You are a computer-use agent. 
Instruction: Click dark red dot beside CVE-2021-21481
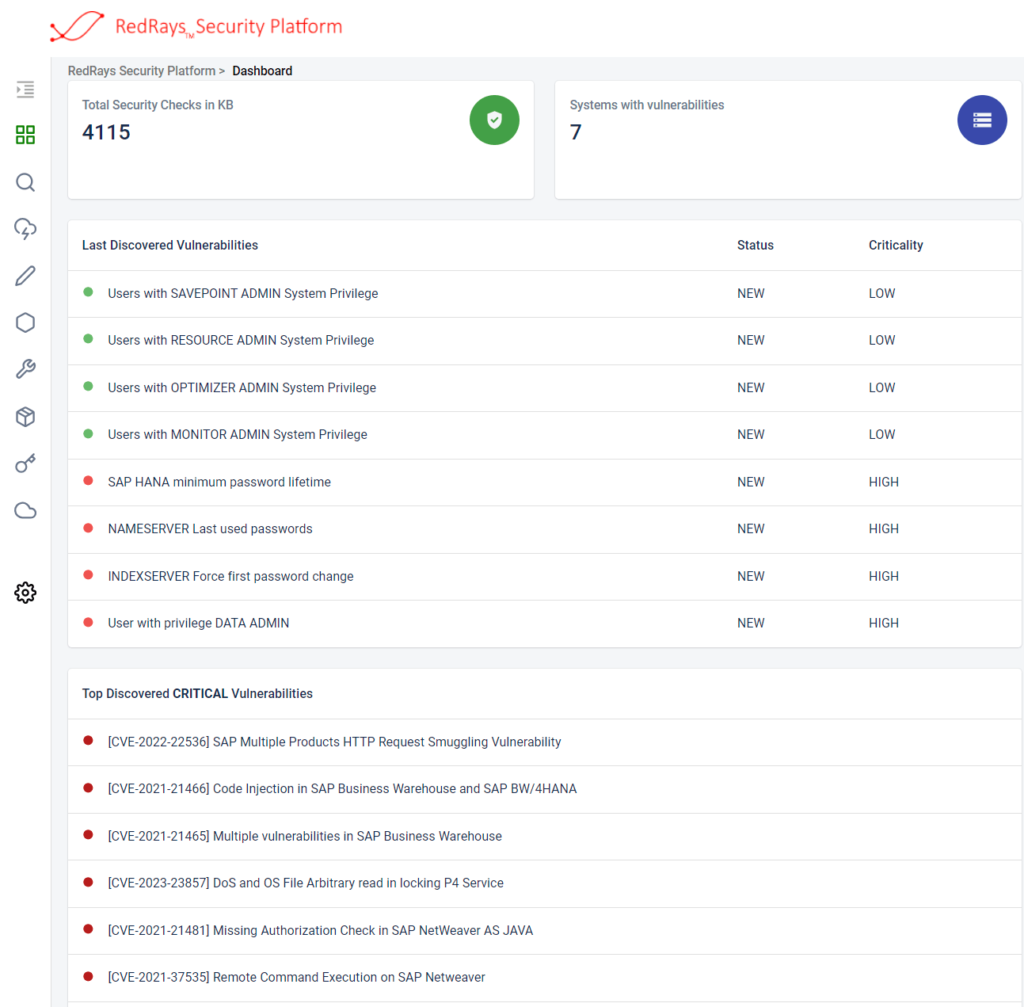88,929
